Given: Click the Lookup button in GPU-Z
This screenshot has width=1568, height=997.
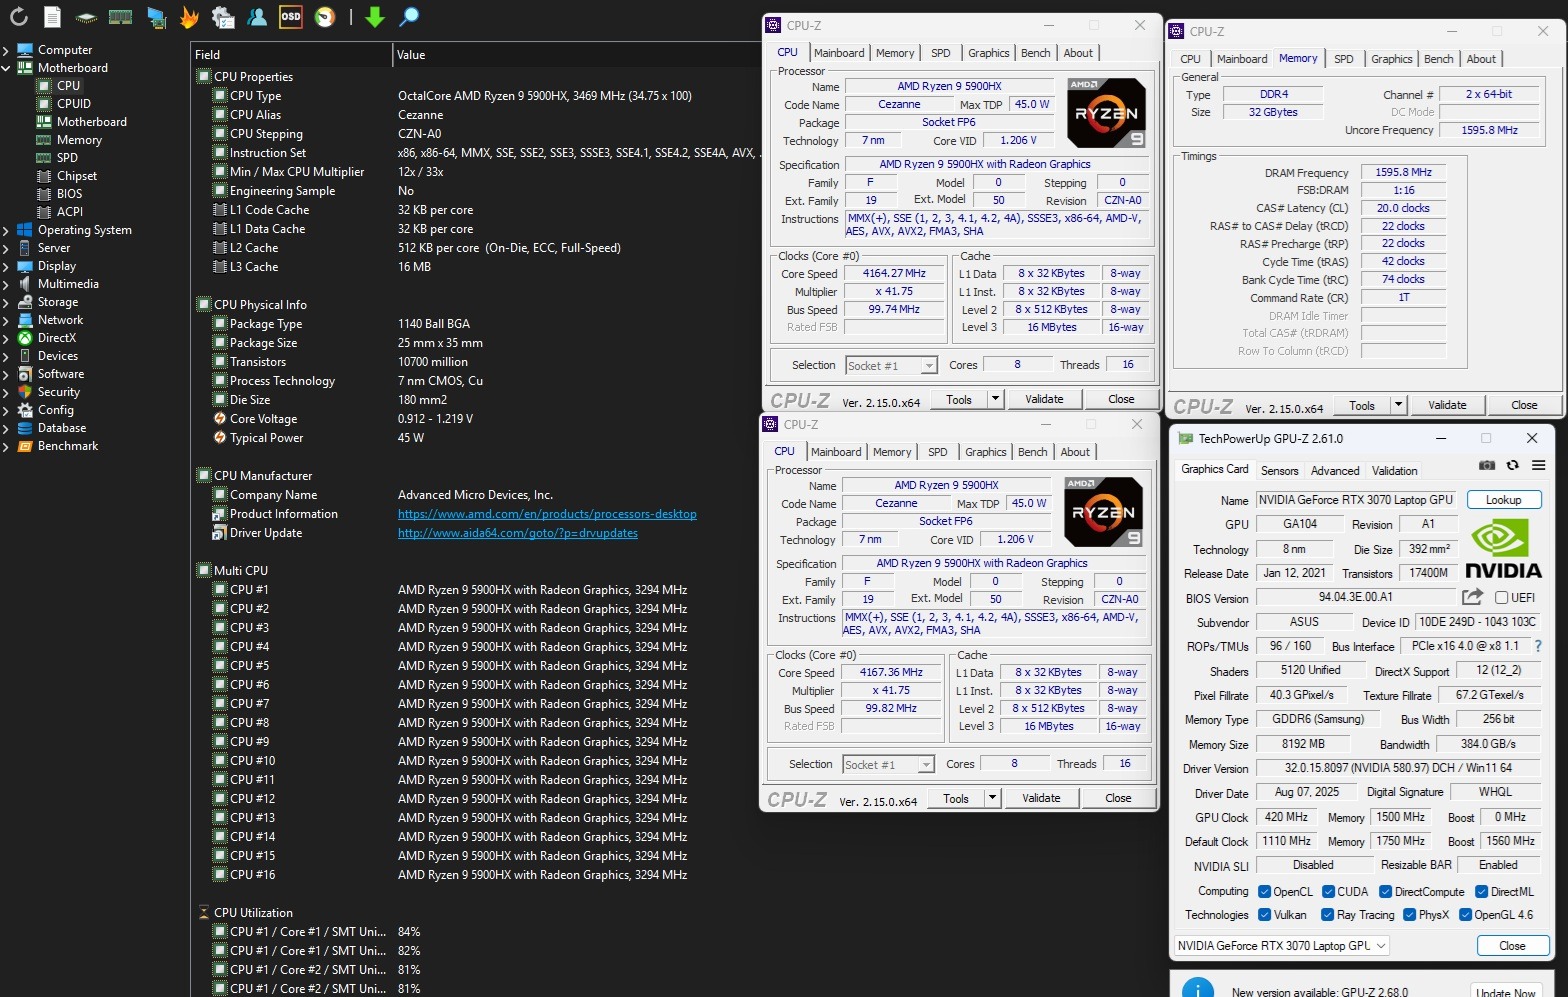Looking at the screenshot, I should (1503, 500).
